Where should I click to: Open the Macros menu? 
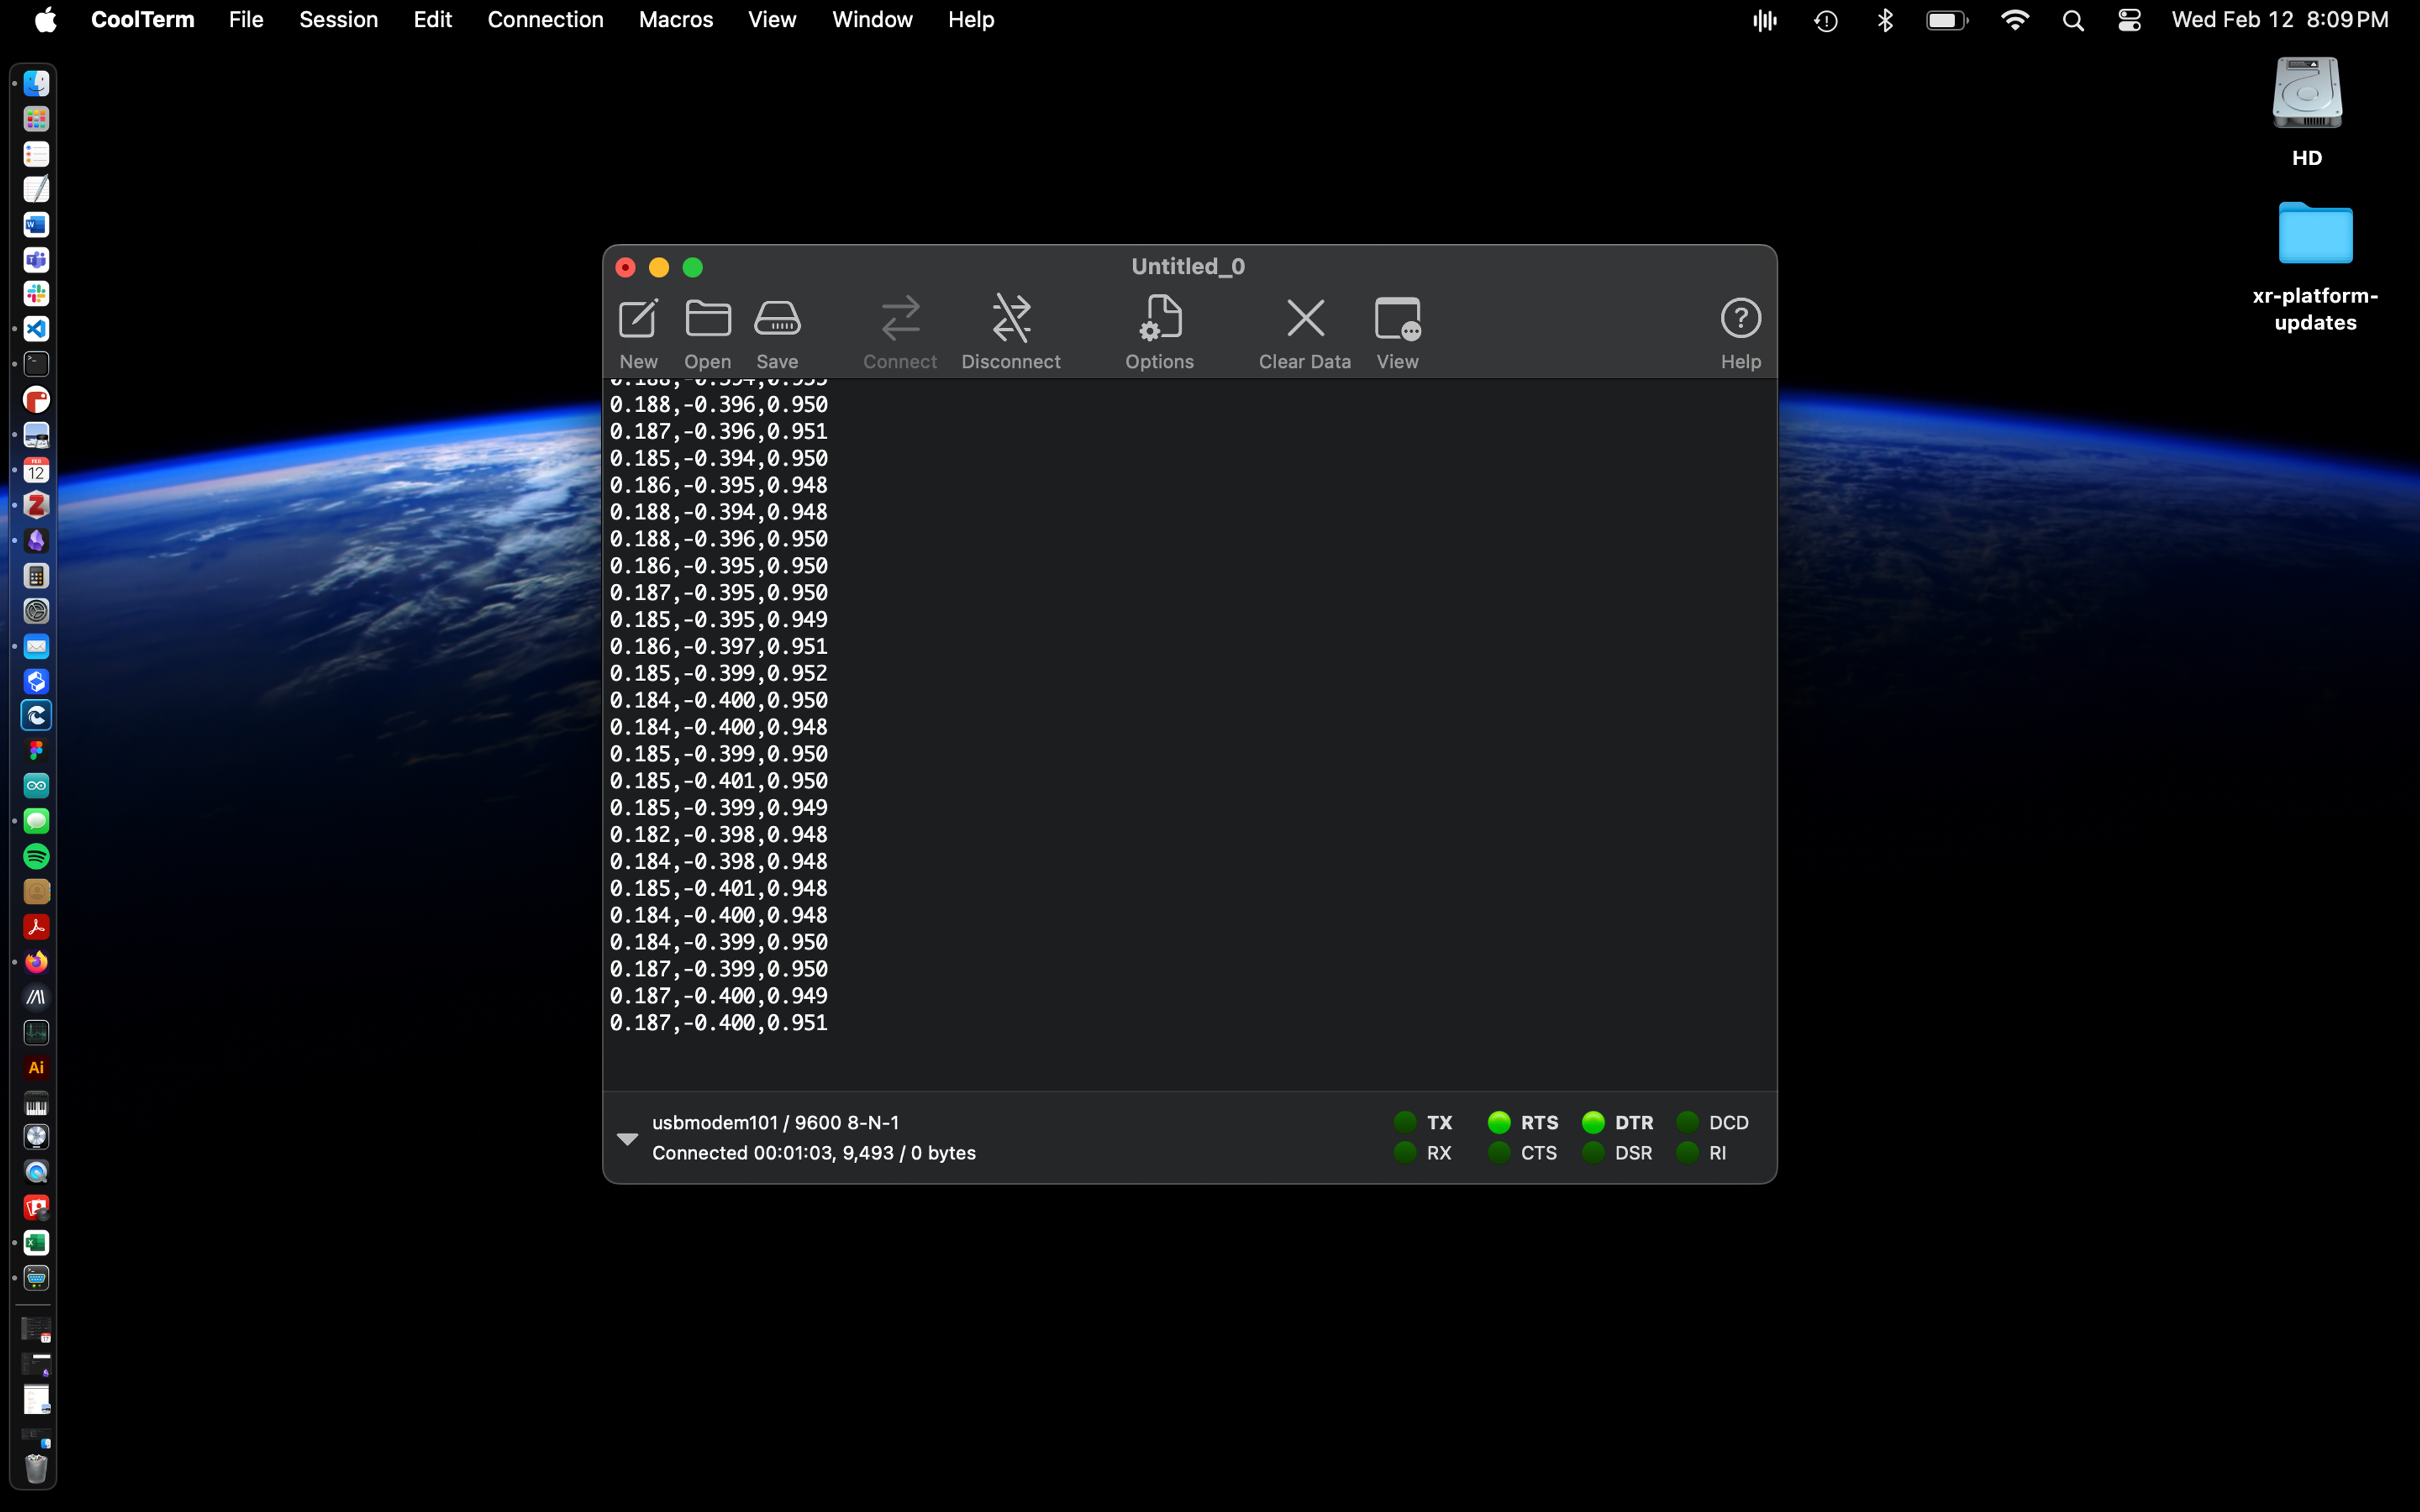675,20
